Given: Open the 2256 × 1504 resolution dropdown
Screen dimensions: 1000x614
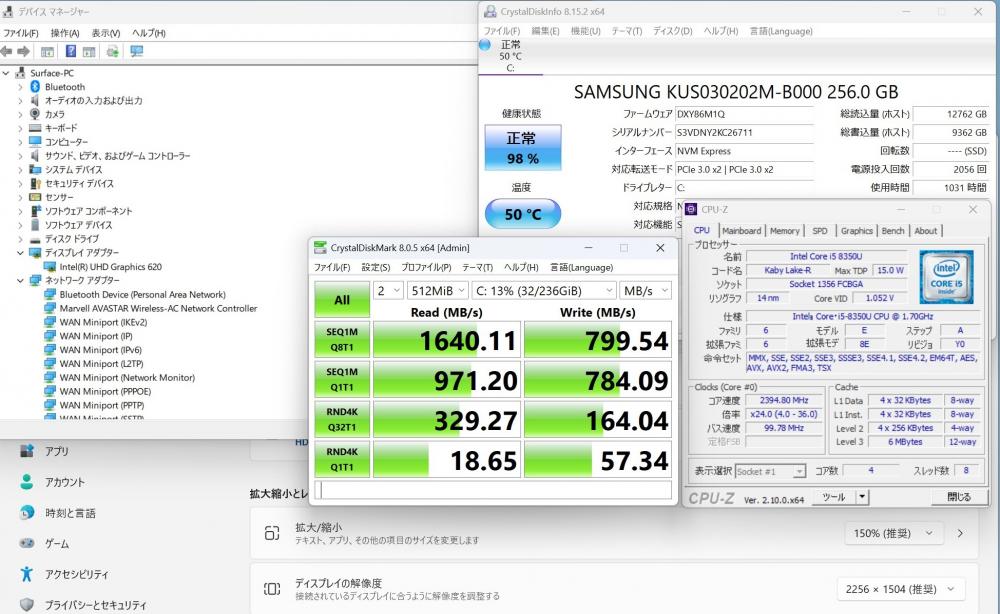Looking at the screenshot, I should click(x=900, y=589).
